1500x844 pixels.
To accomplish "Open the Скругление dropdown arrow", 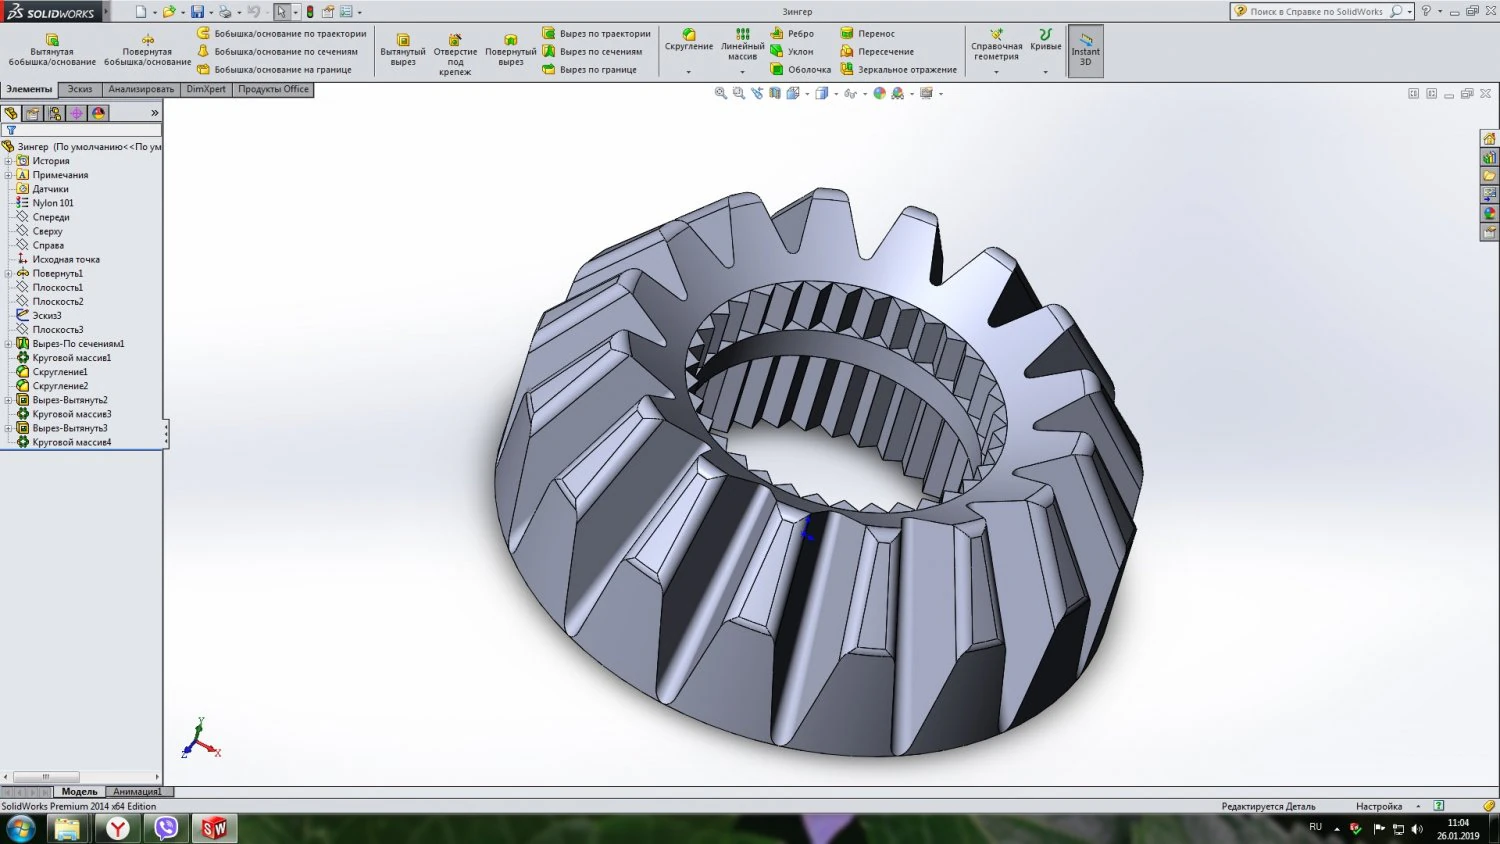I will coord(688,72).
